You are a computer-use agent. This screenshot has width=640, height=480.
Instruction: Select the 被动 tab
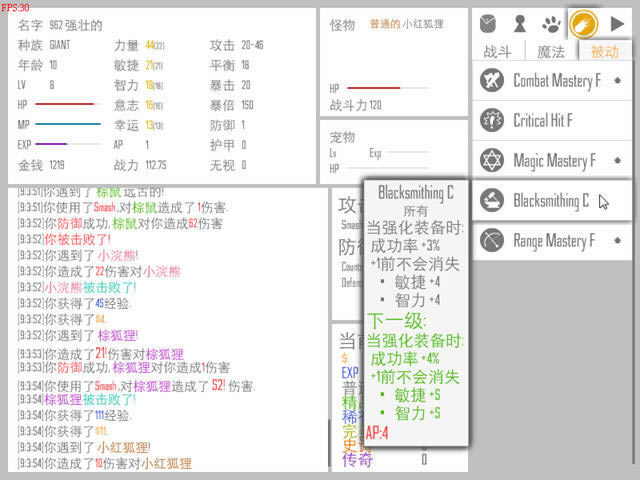tap(604, 52)
